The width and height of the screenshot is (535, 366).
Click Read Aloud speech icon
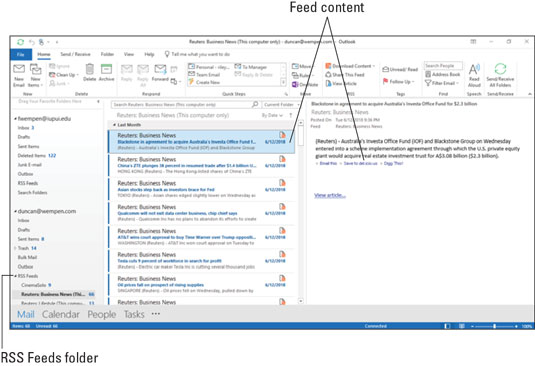click(x=474, y=75)
